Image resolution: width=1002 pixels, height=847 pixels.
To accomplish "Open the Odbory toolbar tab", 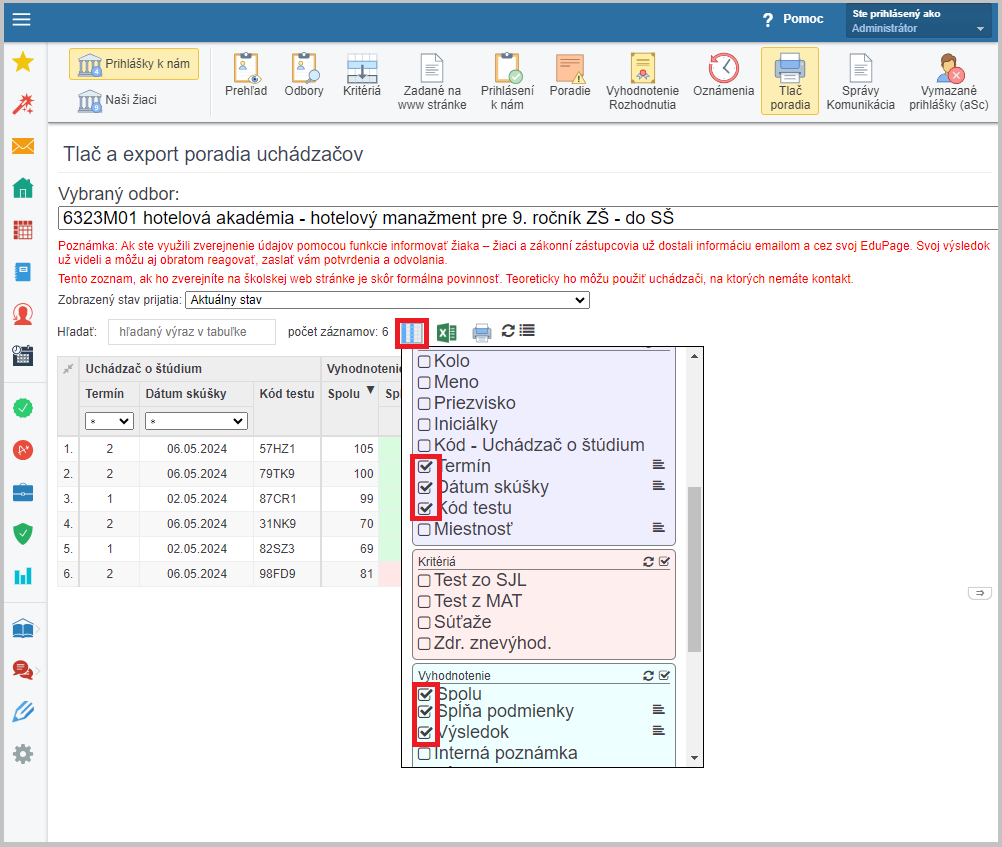I will click(304, 75).
